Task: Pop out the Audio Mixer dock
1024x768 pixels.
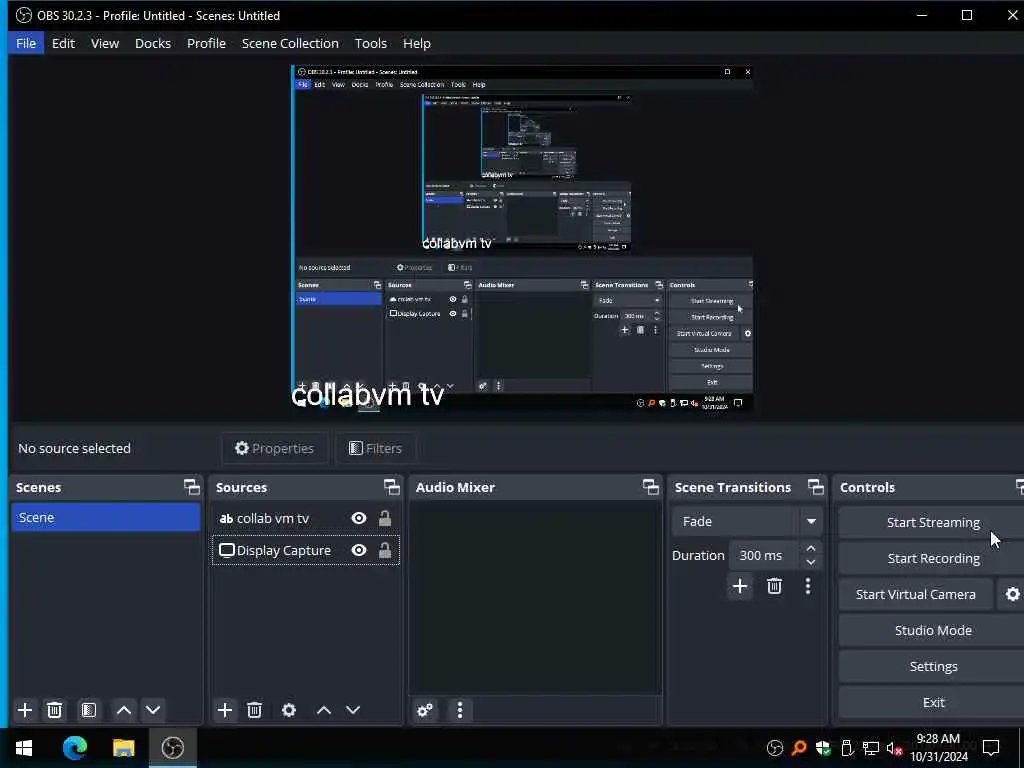Action: (x=650, y=487)
